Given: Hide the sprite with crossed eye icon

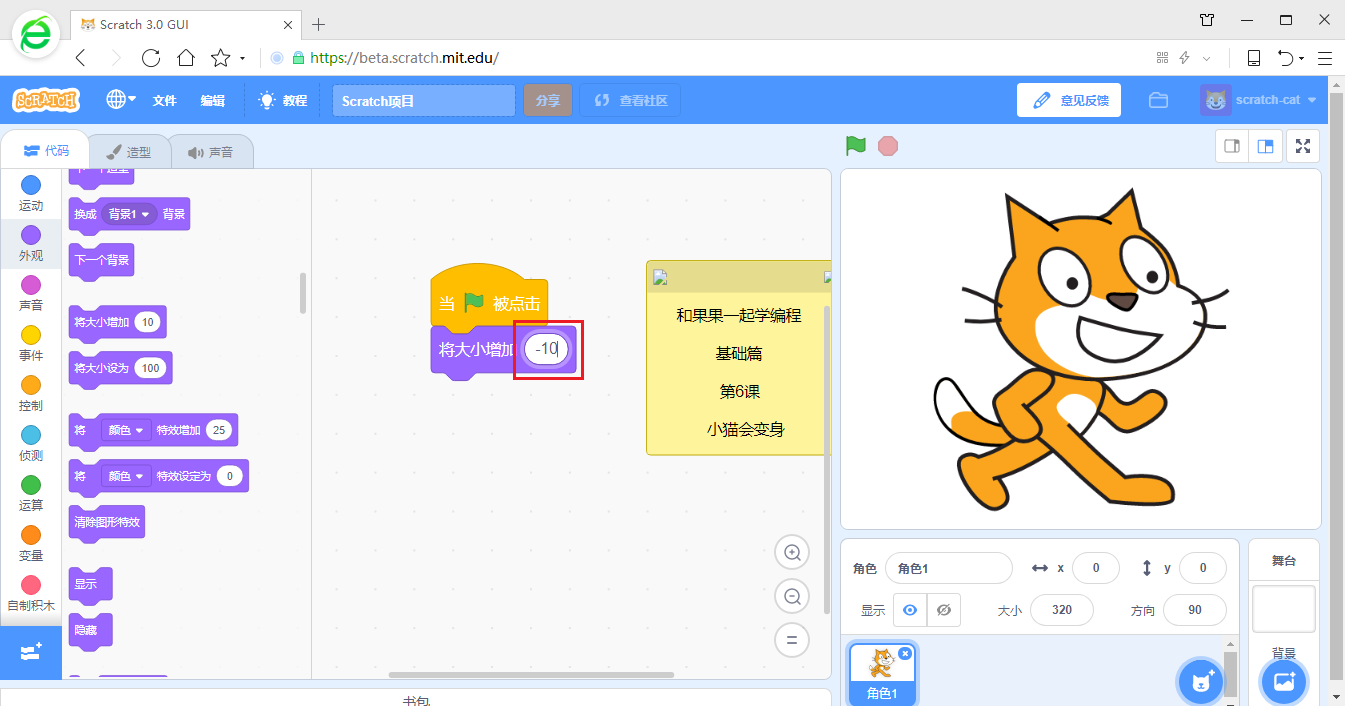Looking at the screenshot, I should (944, 610).
